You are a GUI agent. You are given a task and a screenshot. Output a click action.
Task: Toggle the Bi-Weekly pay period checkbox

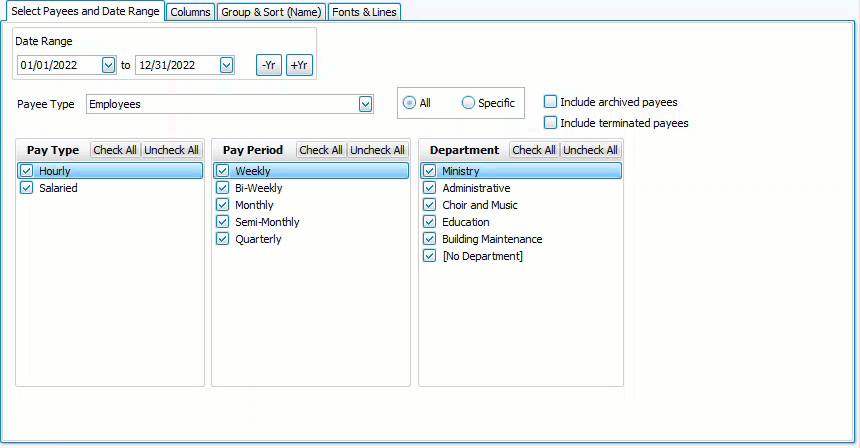click(x=223, y=188)
